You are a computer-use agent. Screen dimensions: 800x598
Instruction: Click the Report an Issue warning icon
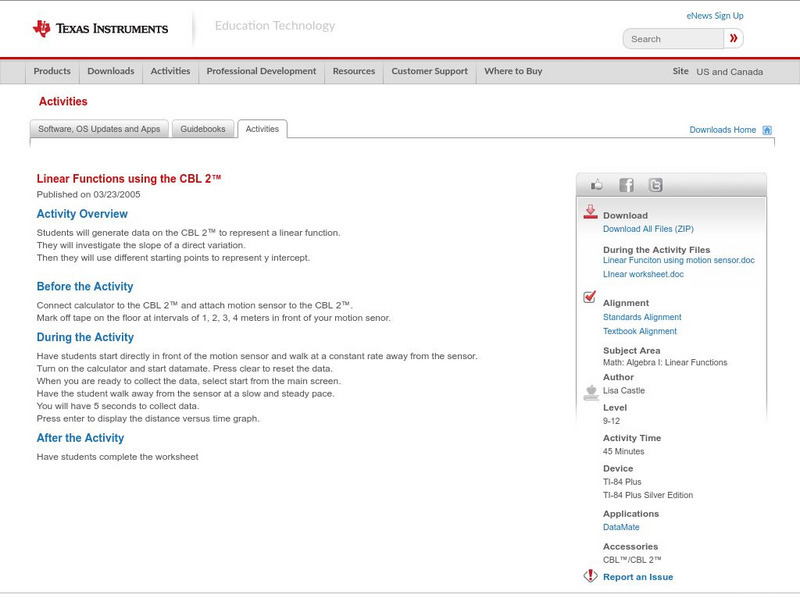(590, 576)
